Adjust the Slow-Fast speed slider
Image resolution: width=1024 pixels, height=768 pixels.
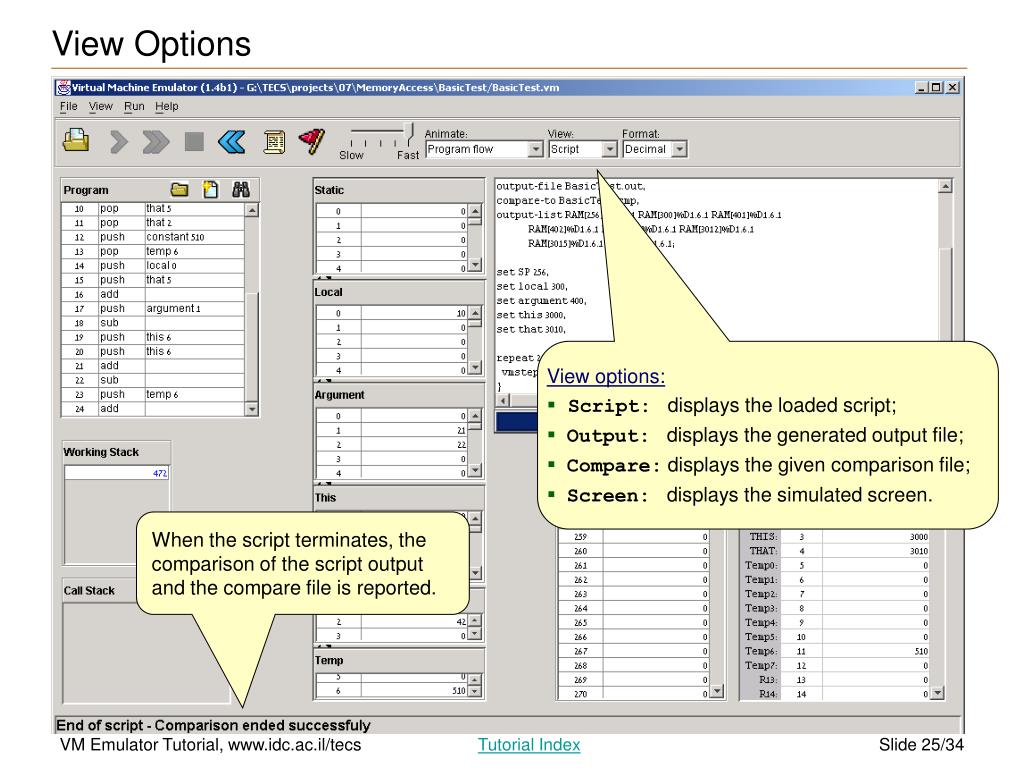tap(409, 134)
